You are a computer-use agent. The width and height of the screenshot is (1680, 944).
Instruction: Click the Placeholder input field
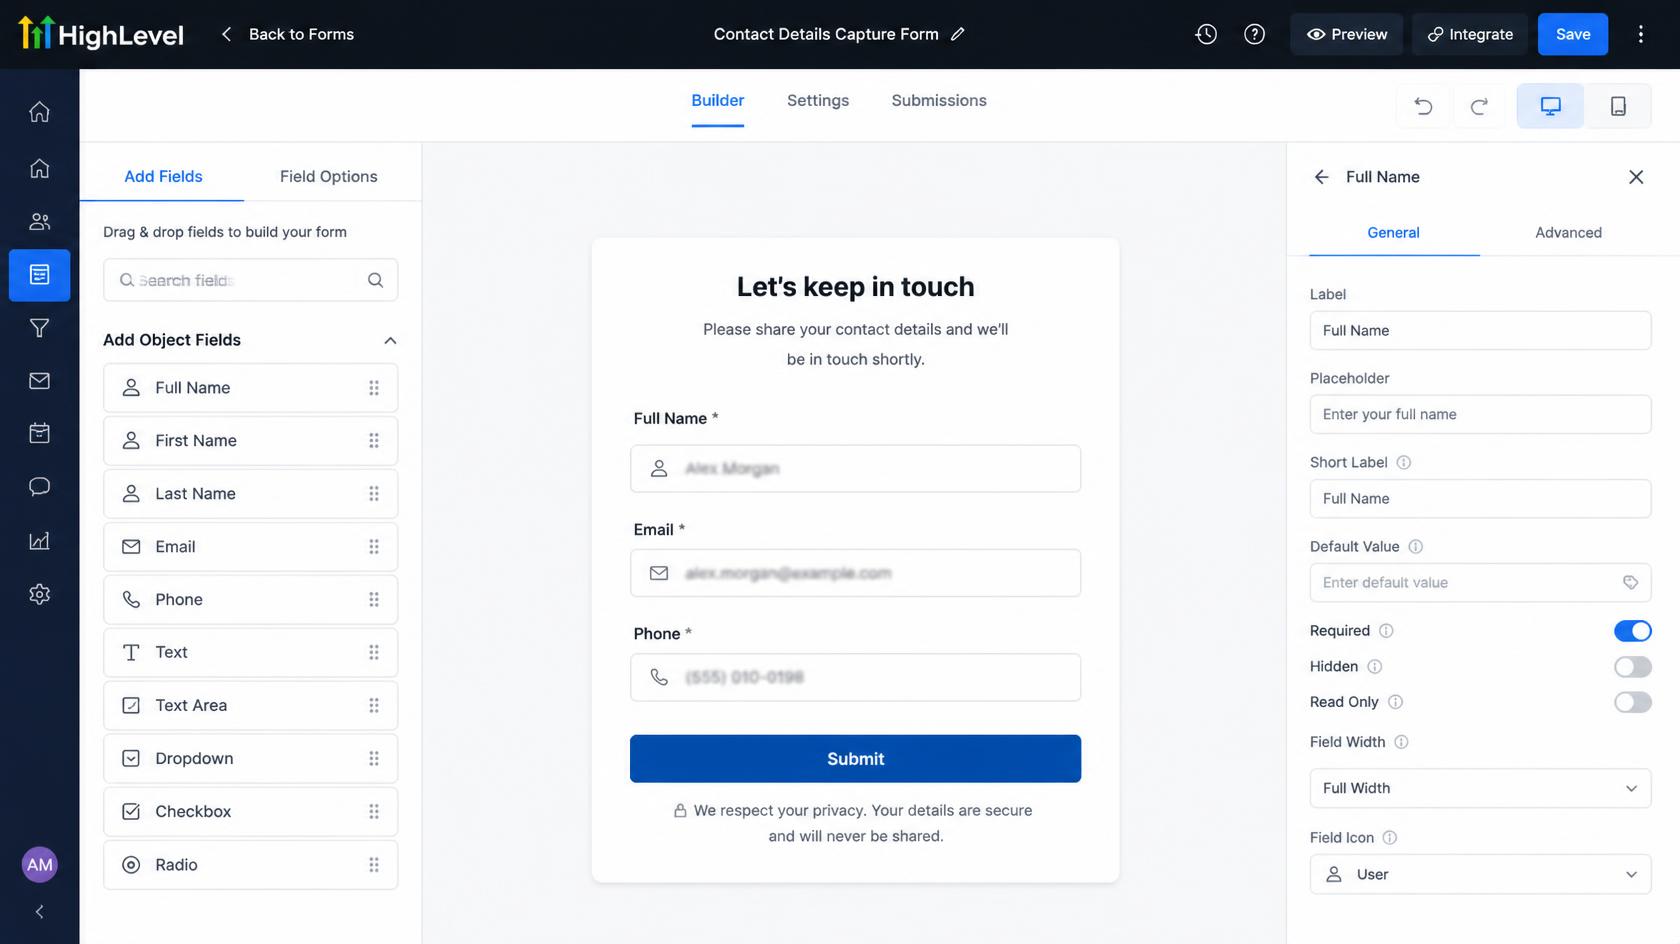pos(1480,414)
